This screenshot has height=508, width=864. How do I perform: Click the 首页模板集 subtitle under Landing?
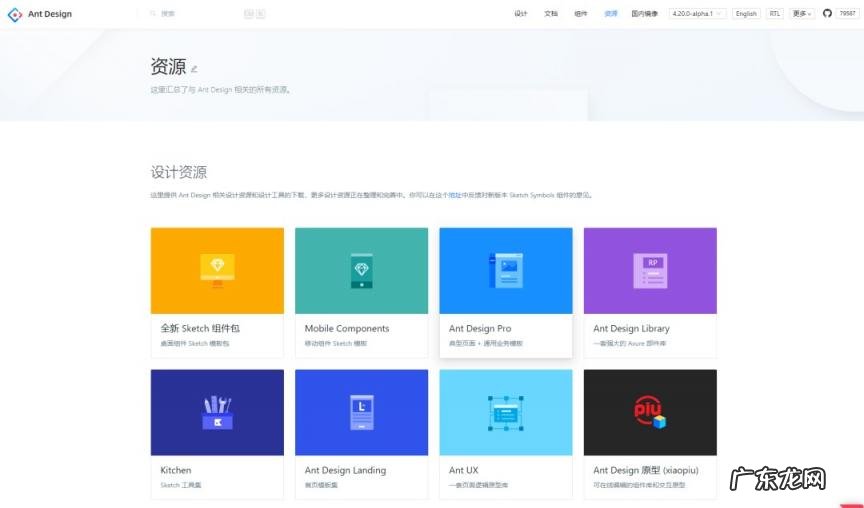tap(321, 485)
